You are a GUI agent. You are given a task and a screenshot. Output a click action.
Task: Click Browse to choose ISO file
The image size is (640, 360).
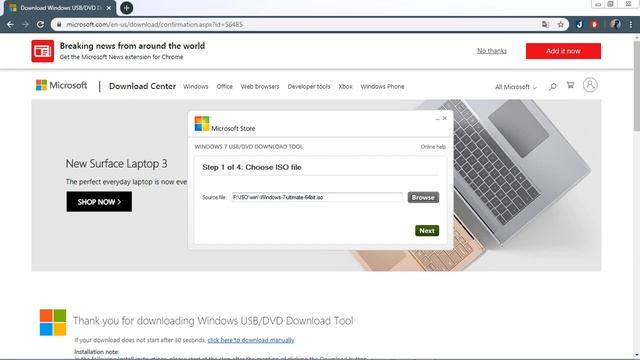[423, 197]
